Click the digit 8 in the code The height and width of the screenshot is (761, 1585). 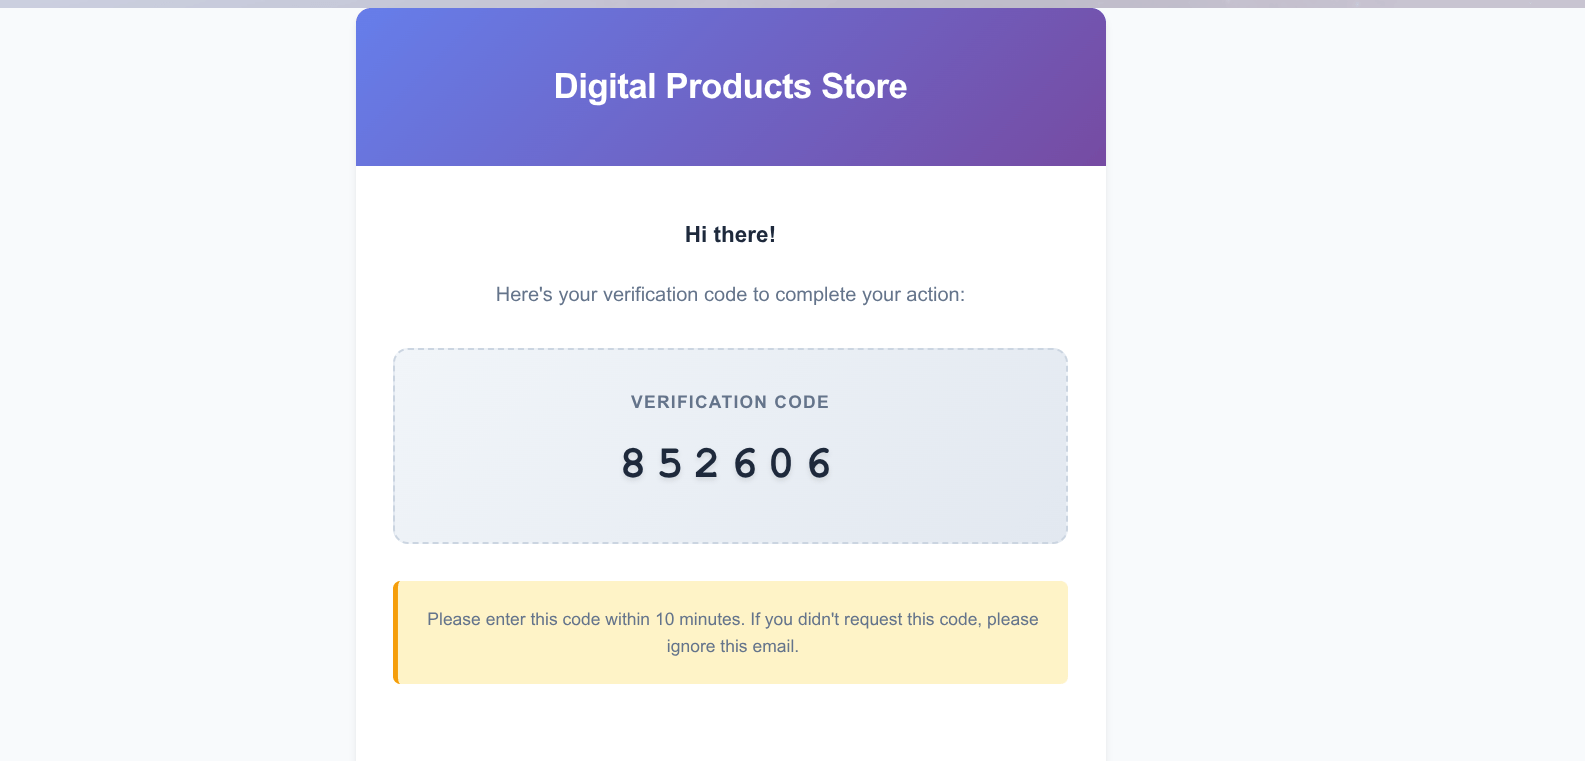(633, 464)
